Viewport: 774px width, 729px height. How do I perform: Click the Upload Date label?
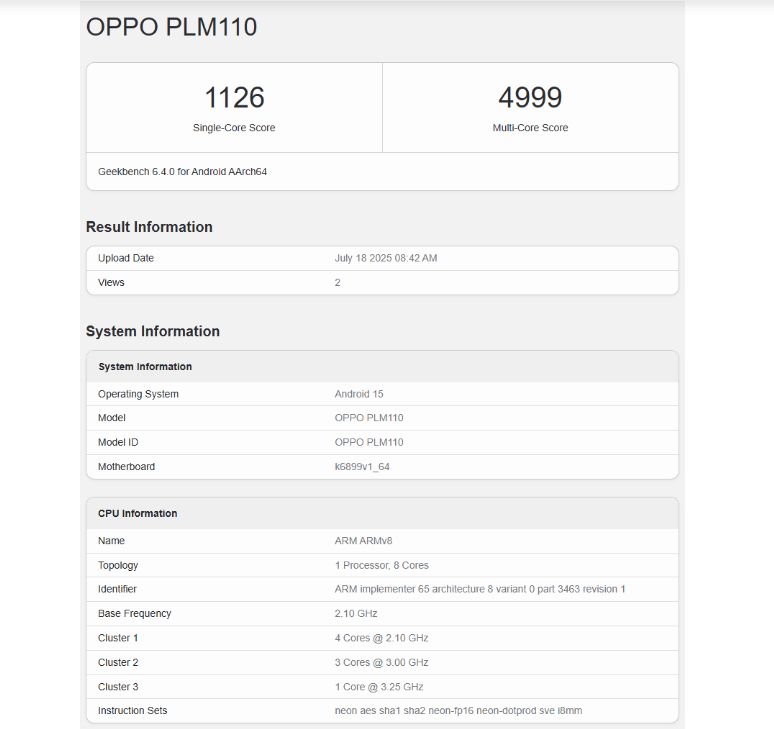pyautogui.click(x=126, y=258)
